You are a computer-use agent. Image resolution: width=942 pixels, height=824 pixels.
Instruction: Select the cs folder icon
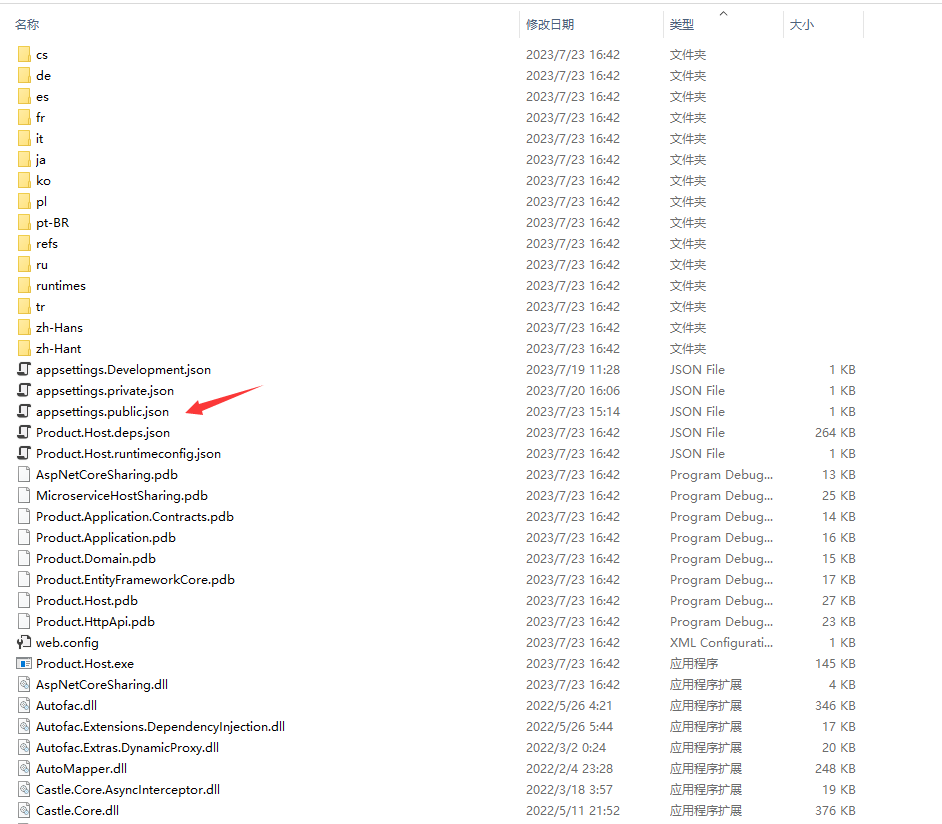coord(24,55)
